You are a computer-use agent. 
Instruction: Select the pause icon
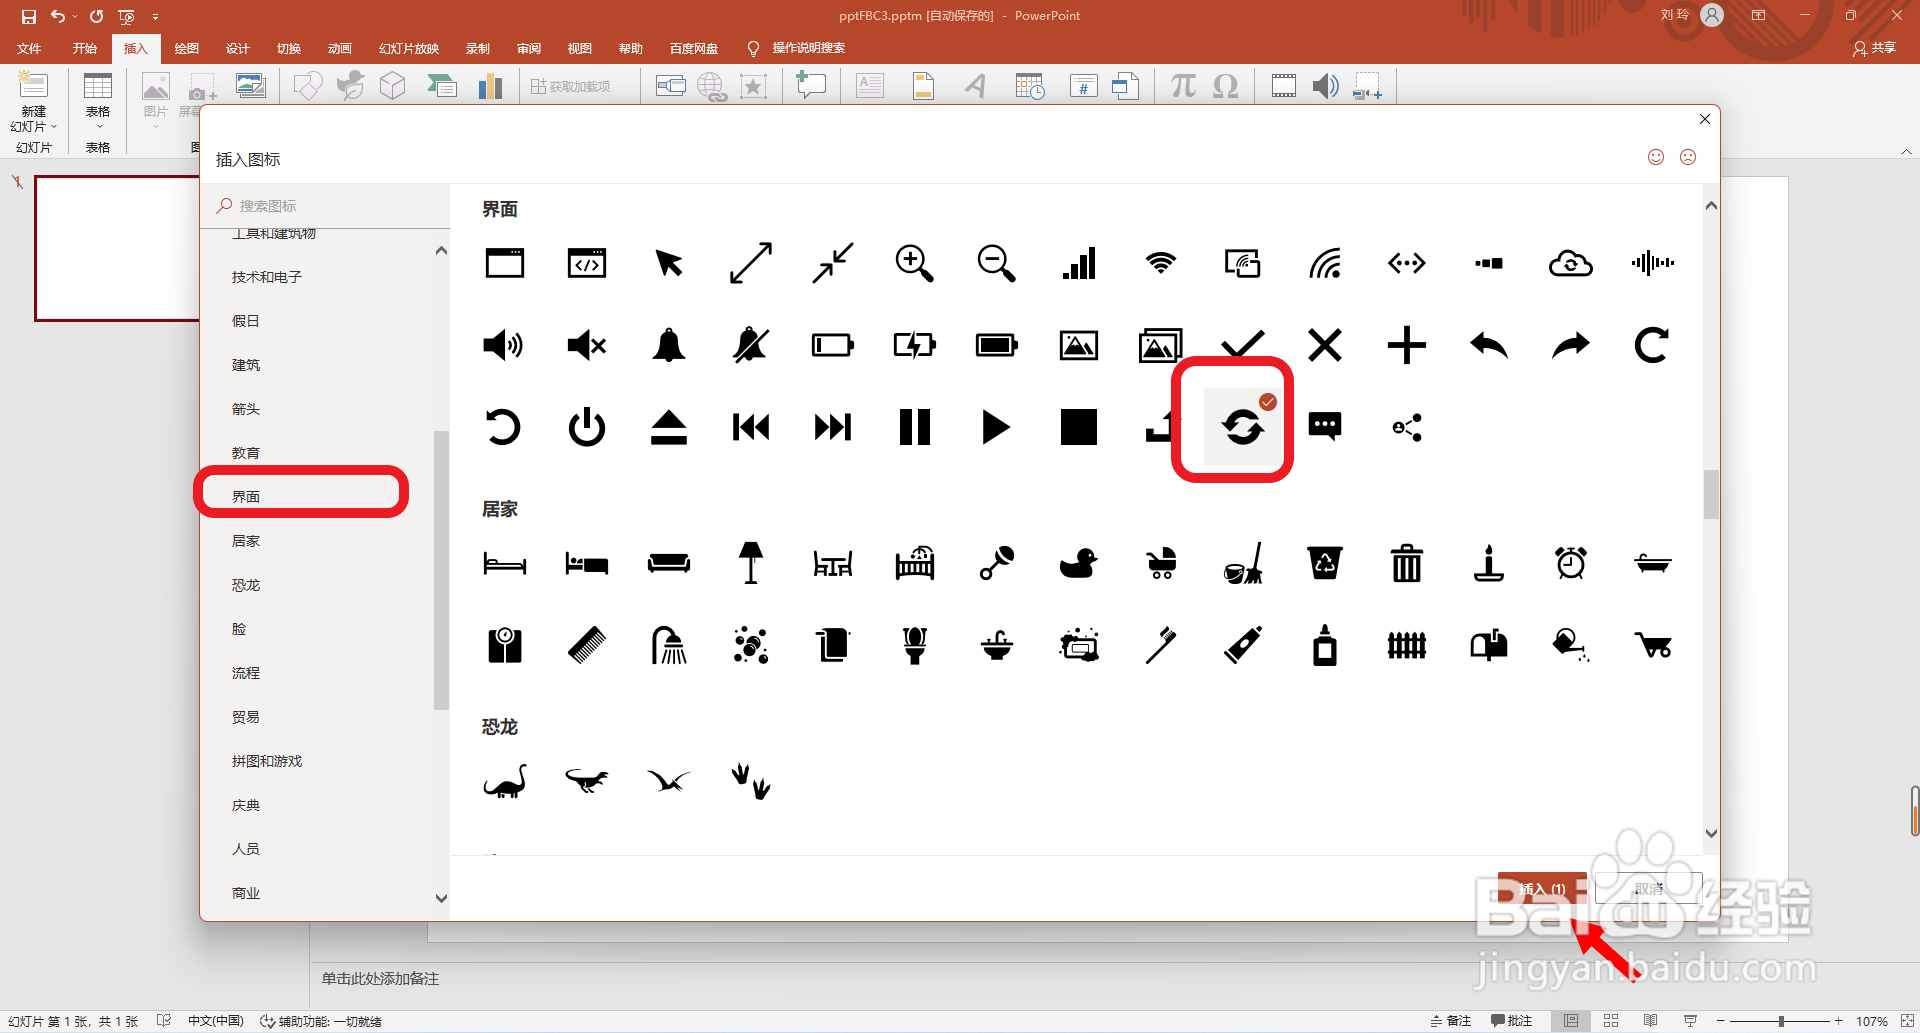tap(914, 427)
